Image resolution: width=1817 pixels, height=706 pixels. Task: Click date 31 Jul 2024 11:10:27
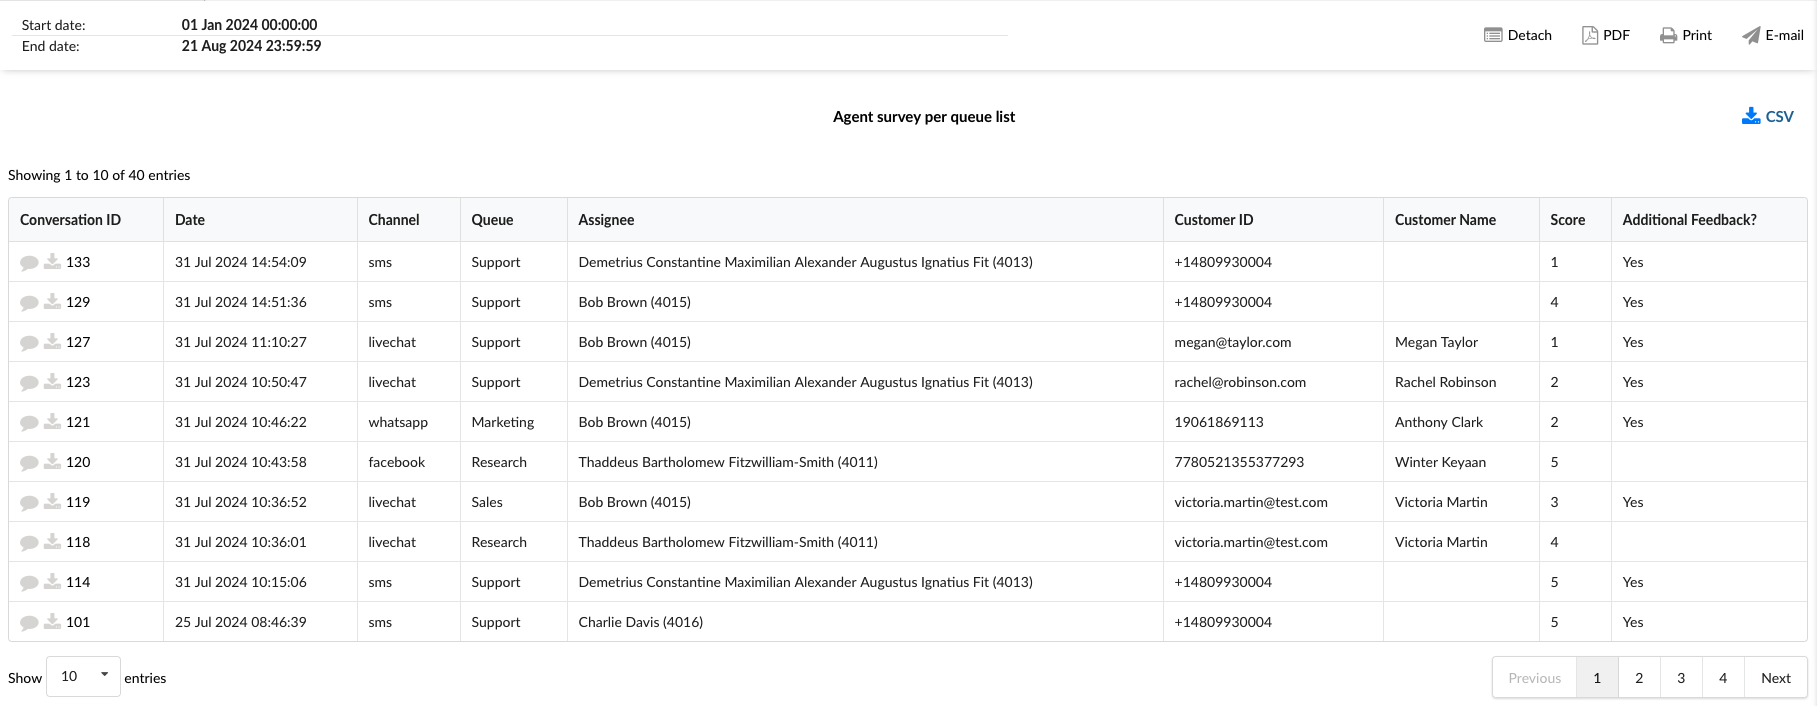click(x=241, y=342)
